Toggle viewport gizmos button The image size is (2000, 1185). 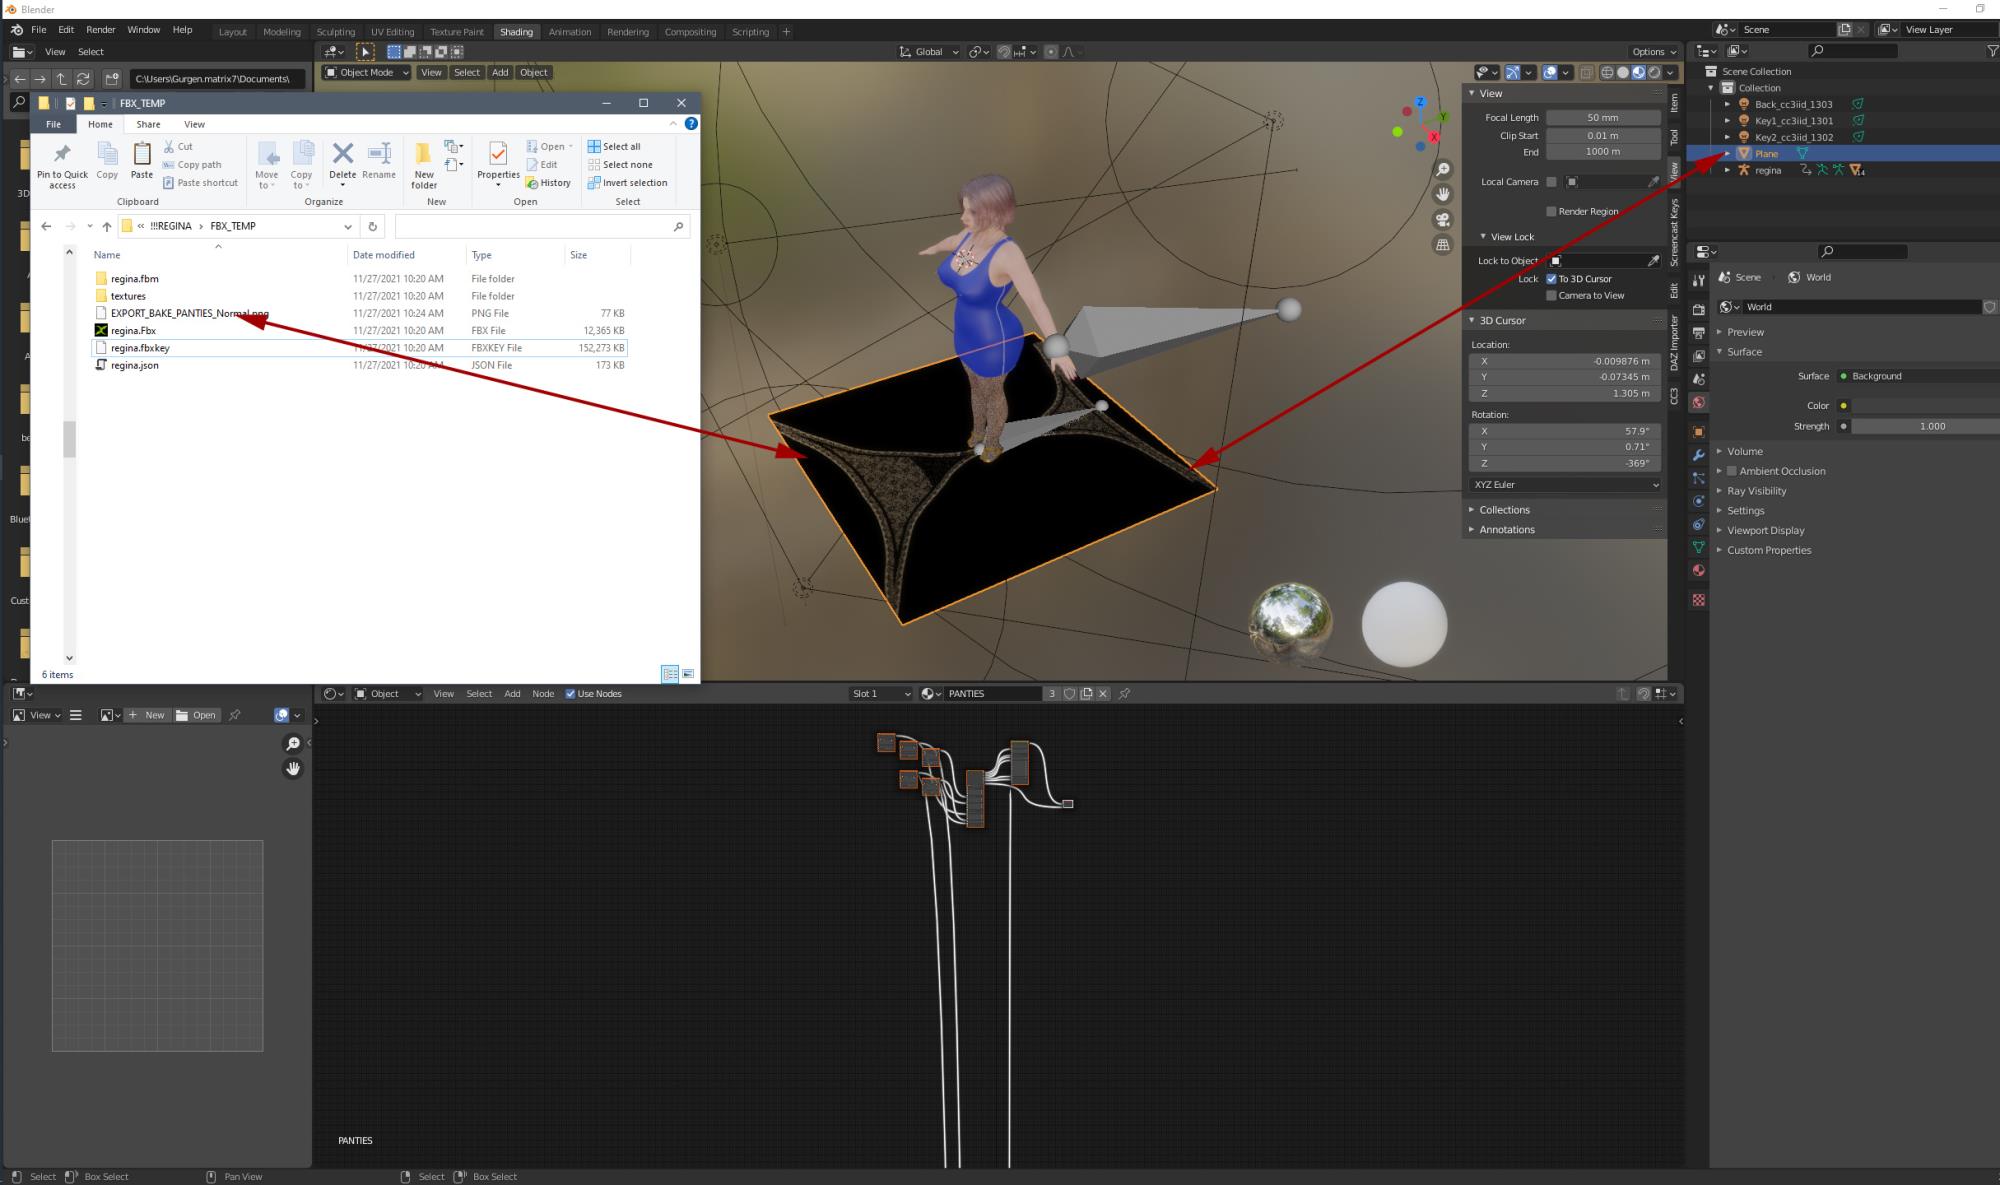1514,72
